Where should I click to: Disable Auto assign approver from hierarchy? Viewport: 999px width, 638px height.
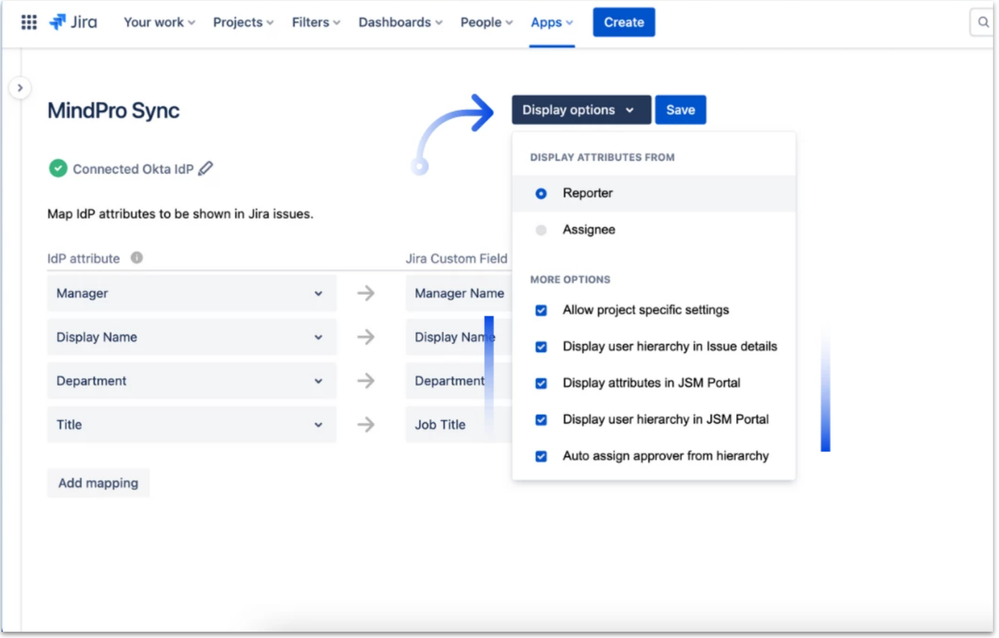pyautogui.click(x=541, y=456)
